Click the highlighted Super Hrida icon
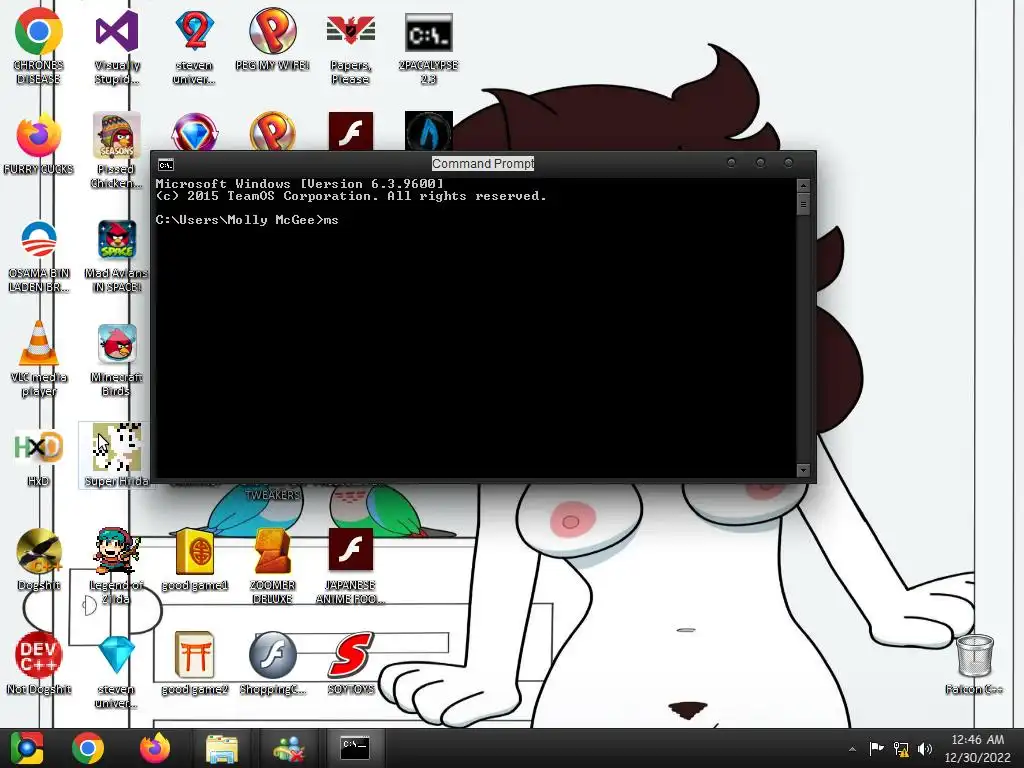1024x768 pixels. [x=117, y=455]
